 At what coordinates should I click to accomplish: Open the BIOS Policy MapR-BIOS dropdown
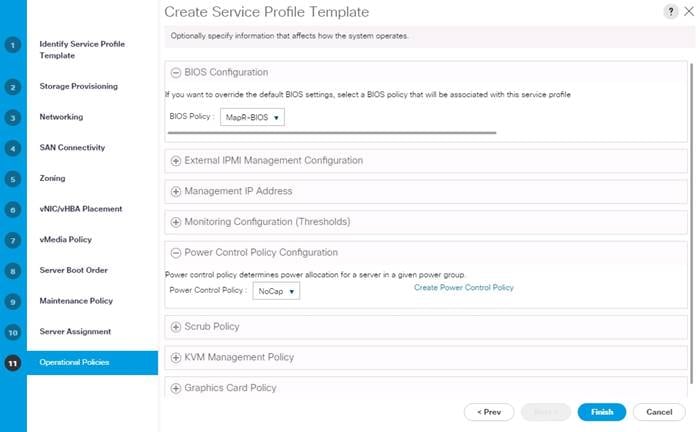(x=252, y=117)
